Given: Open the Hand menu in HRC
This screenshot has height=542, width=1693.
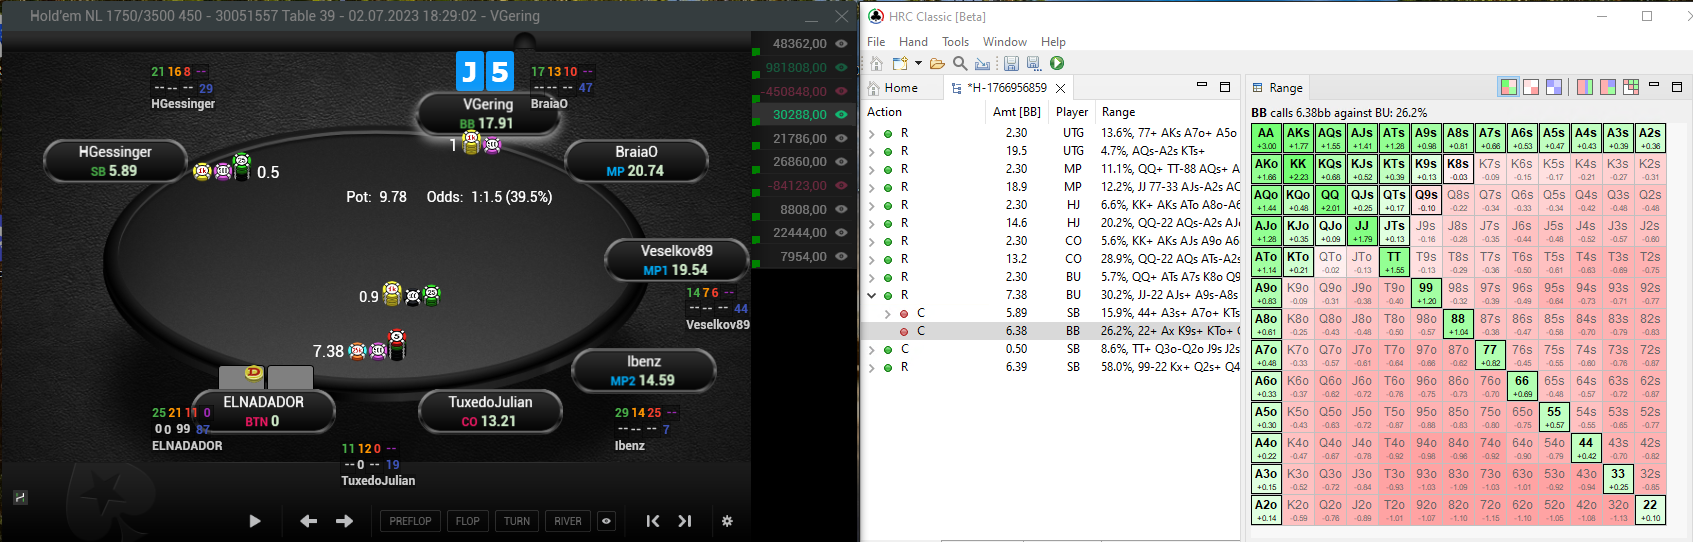Looking at the screenshot, I should (913, 42).
